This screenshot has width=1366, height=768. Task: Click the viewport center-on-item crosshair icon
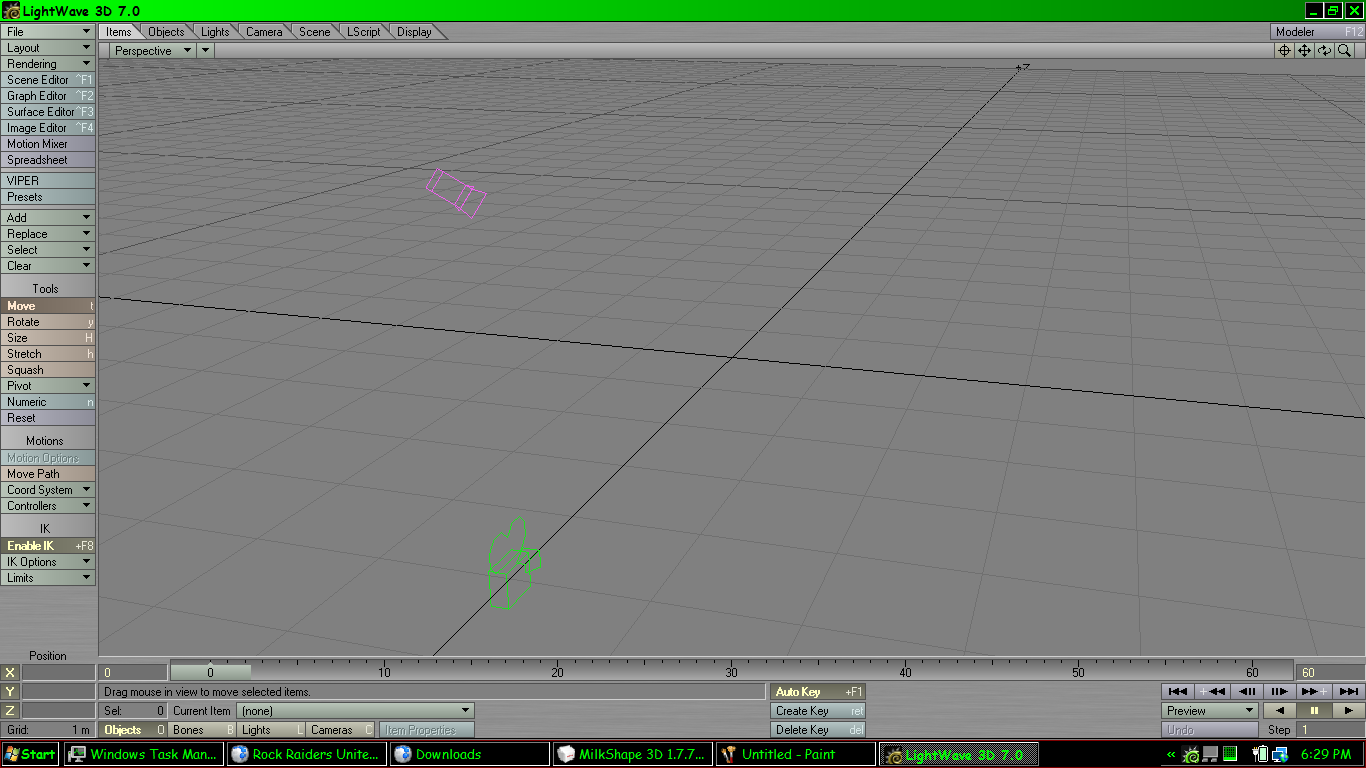1285,51
